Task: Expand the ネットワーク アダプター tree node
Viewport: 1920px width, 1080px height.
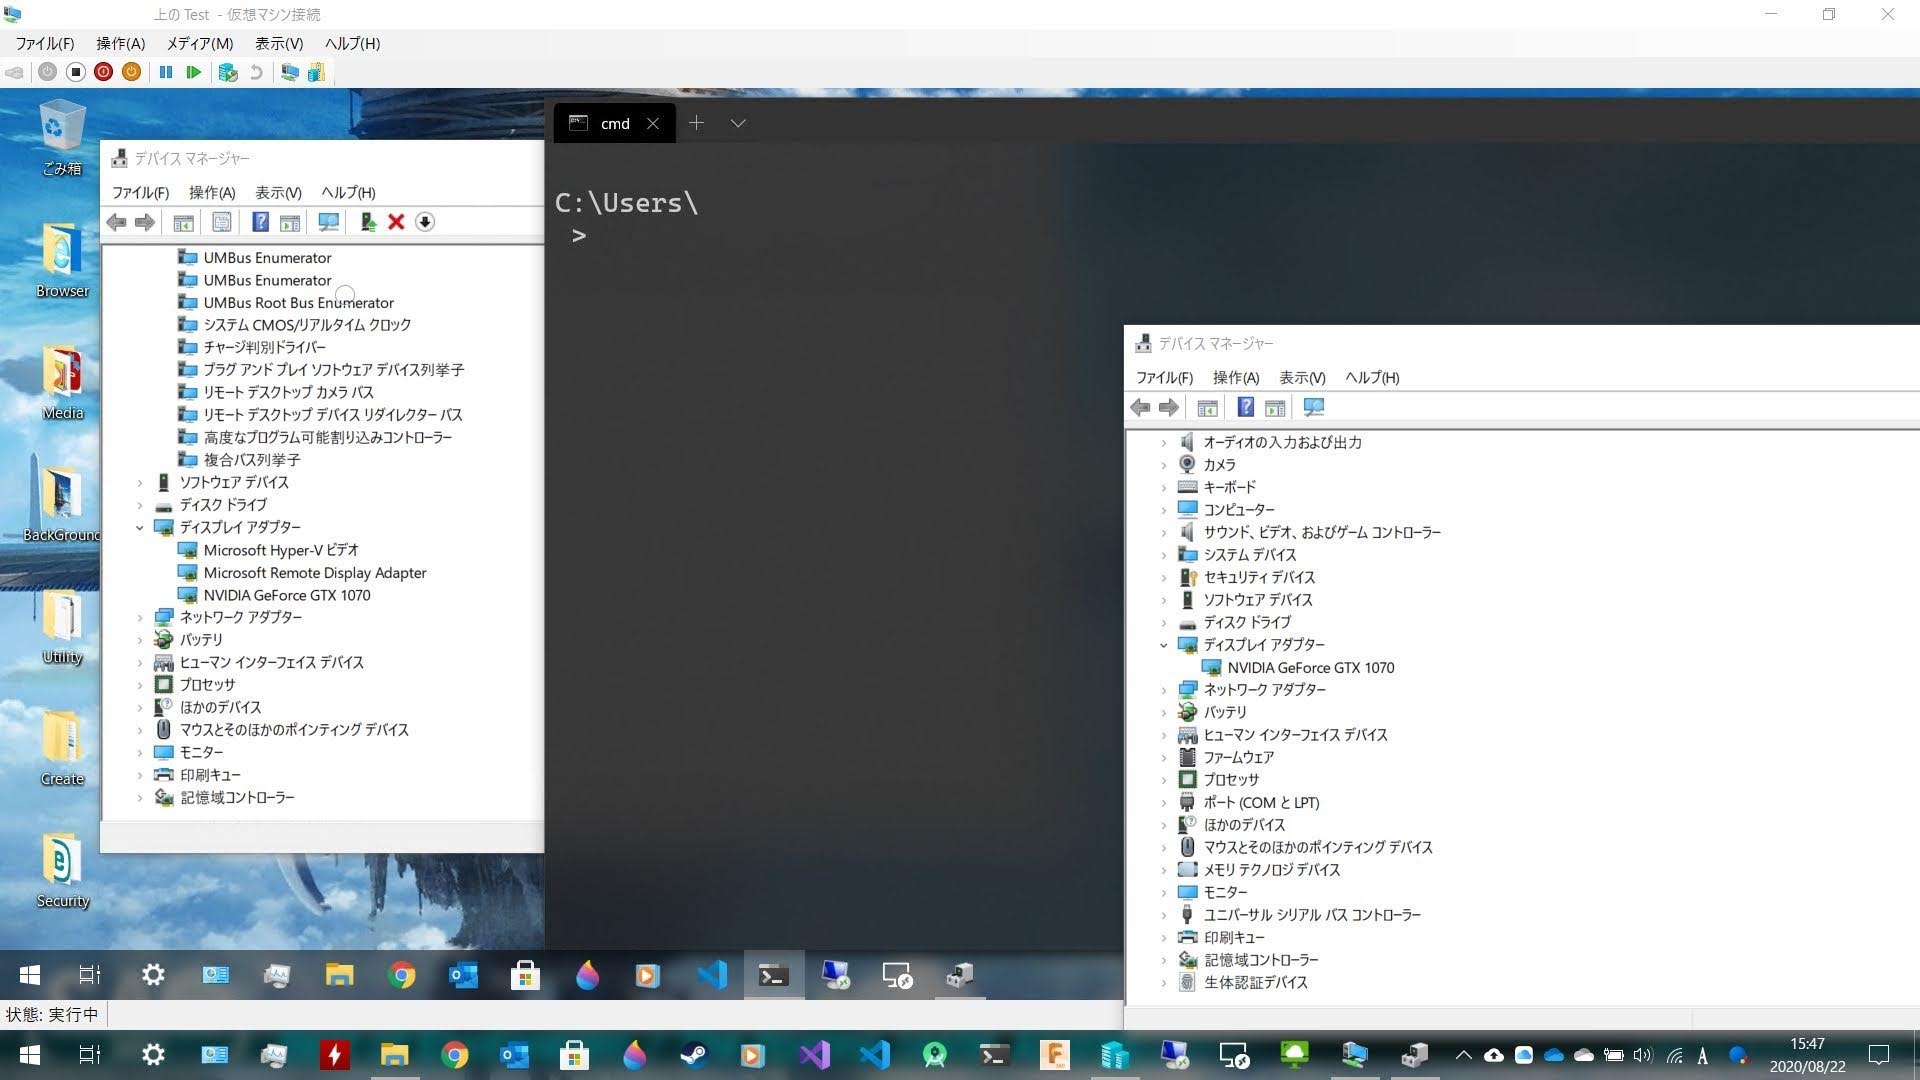Action: (x=1163, y=689)
